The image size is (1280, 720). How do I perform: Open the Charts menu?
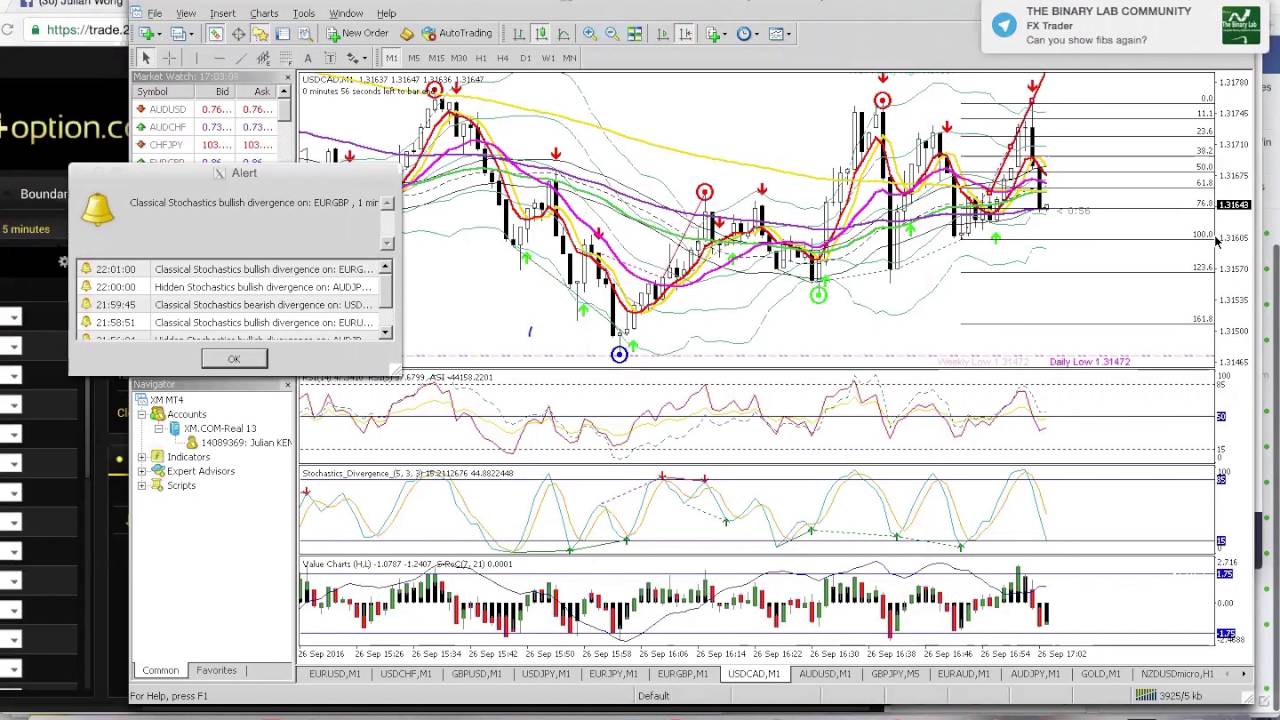[x=264, y=13]
